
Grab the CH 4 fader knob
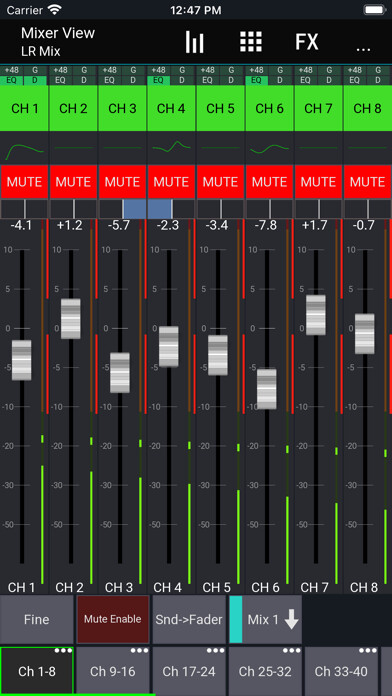tap(169, 346)
